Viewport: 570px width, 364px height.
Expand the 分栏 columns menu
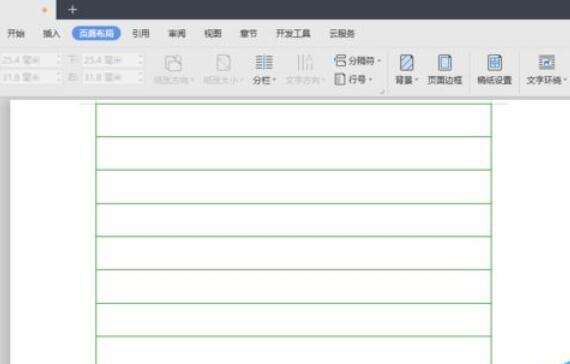tap(264, 70)
